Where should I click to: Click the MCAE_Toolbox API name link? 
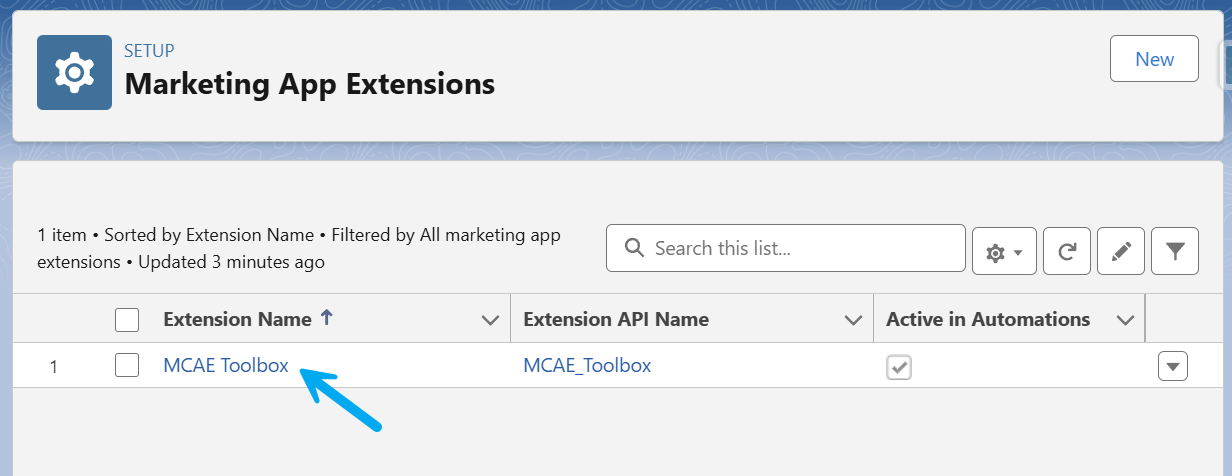(x=587, y=365)
